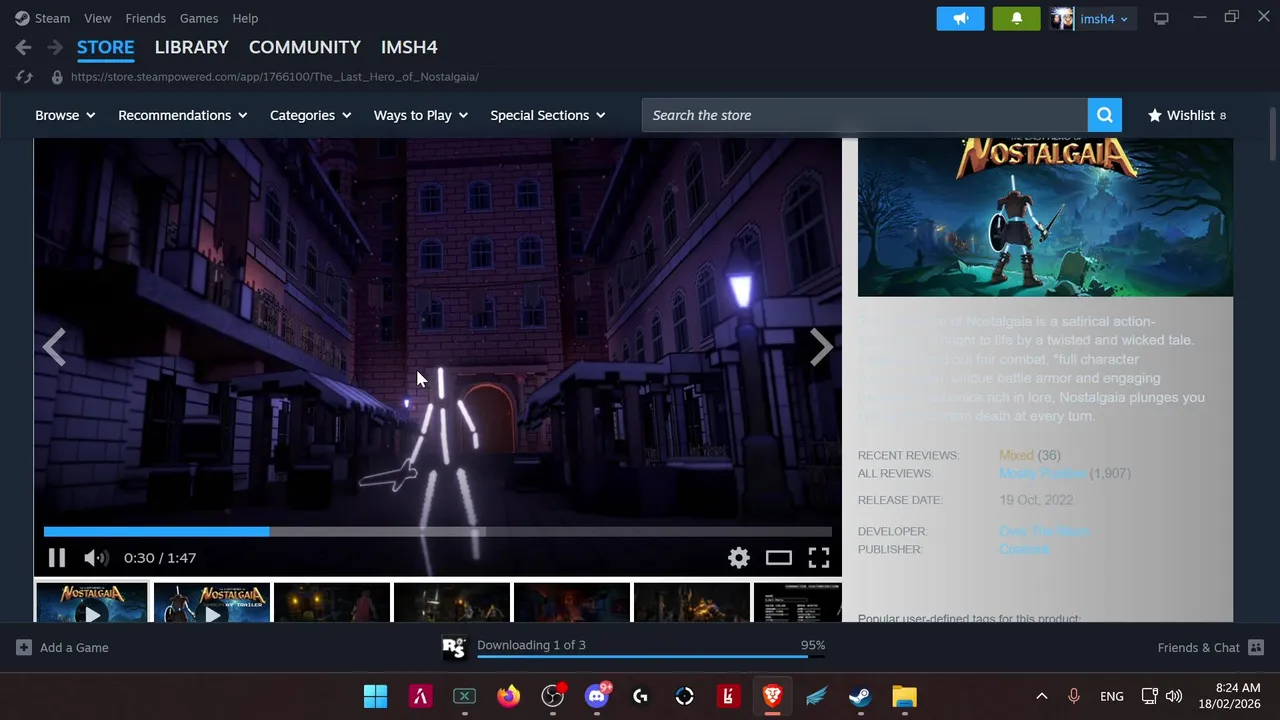This screenshot has height=720, width=1280.
Task: Open Firefox from the taskbar
Action: coord(508,696)
